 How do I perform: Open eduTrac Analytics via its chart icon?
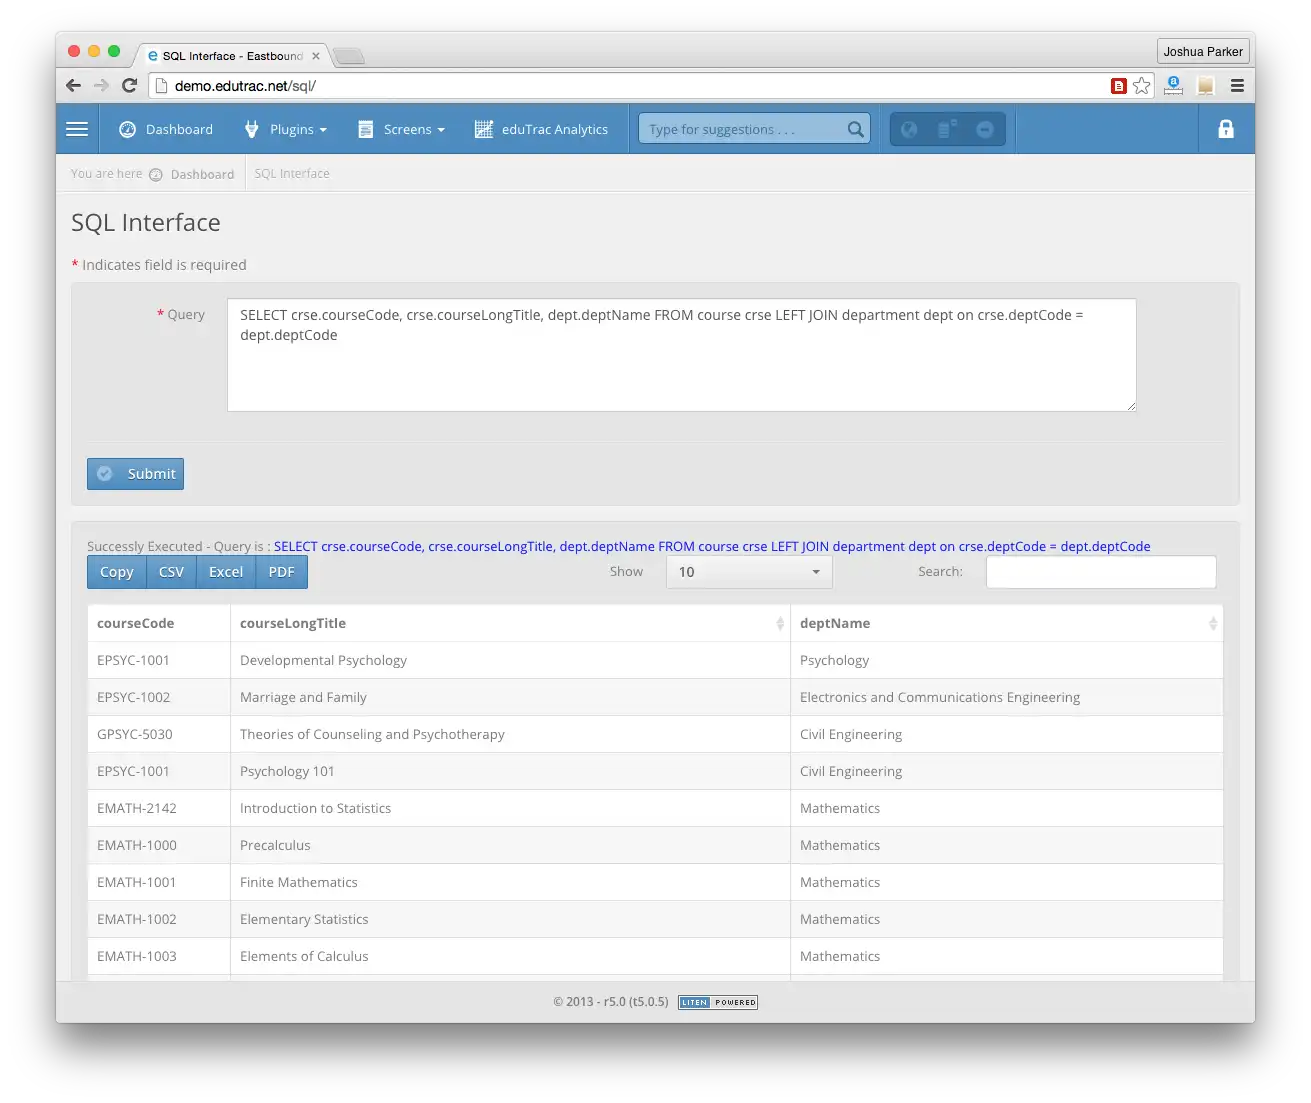[x=484, y=129]
